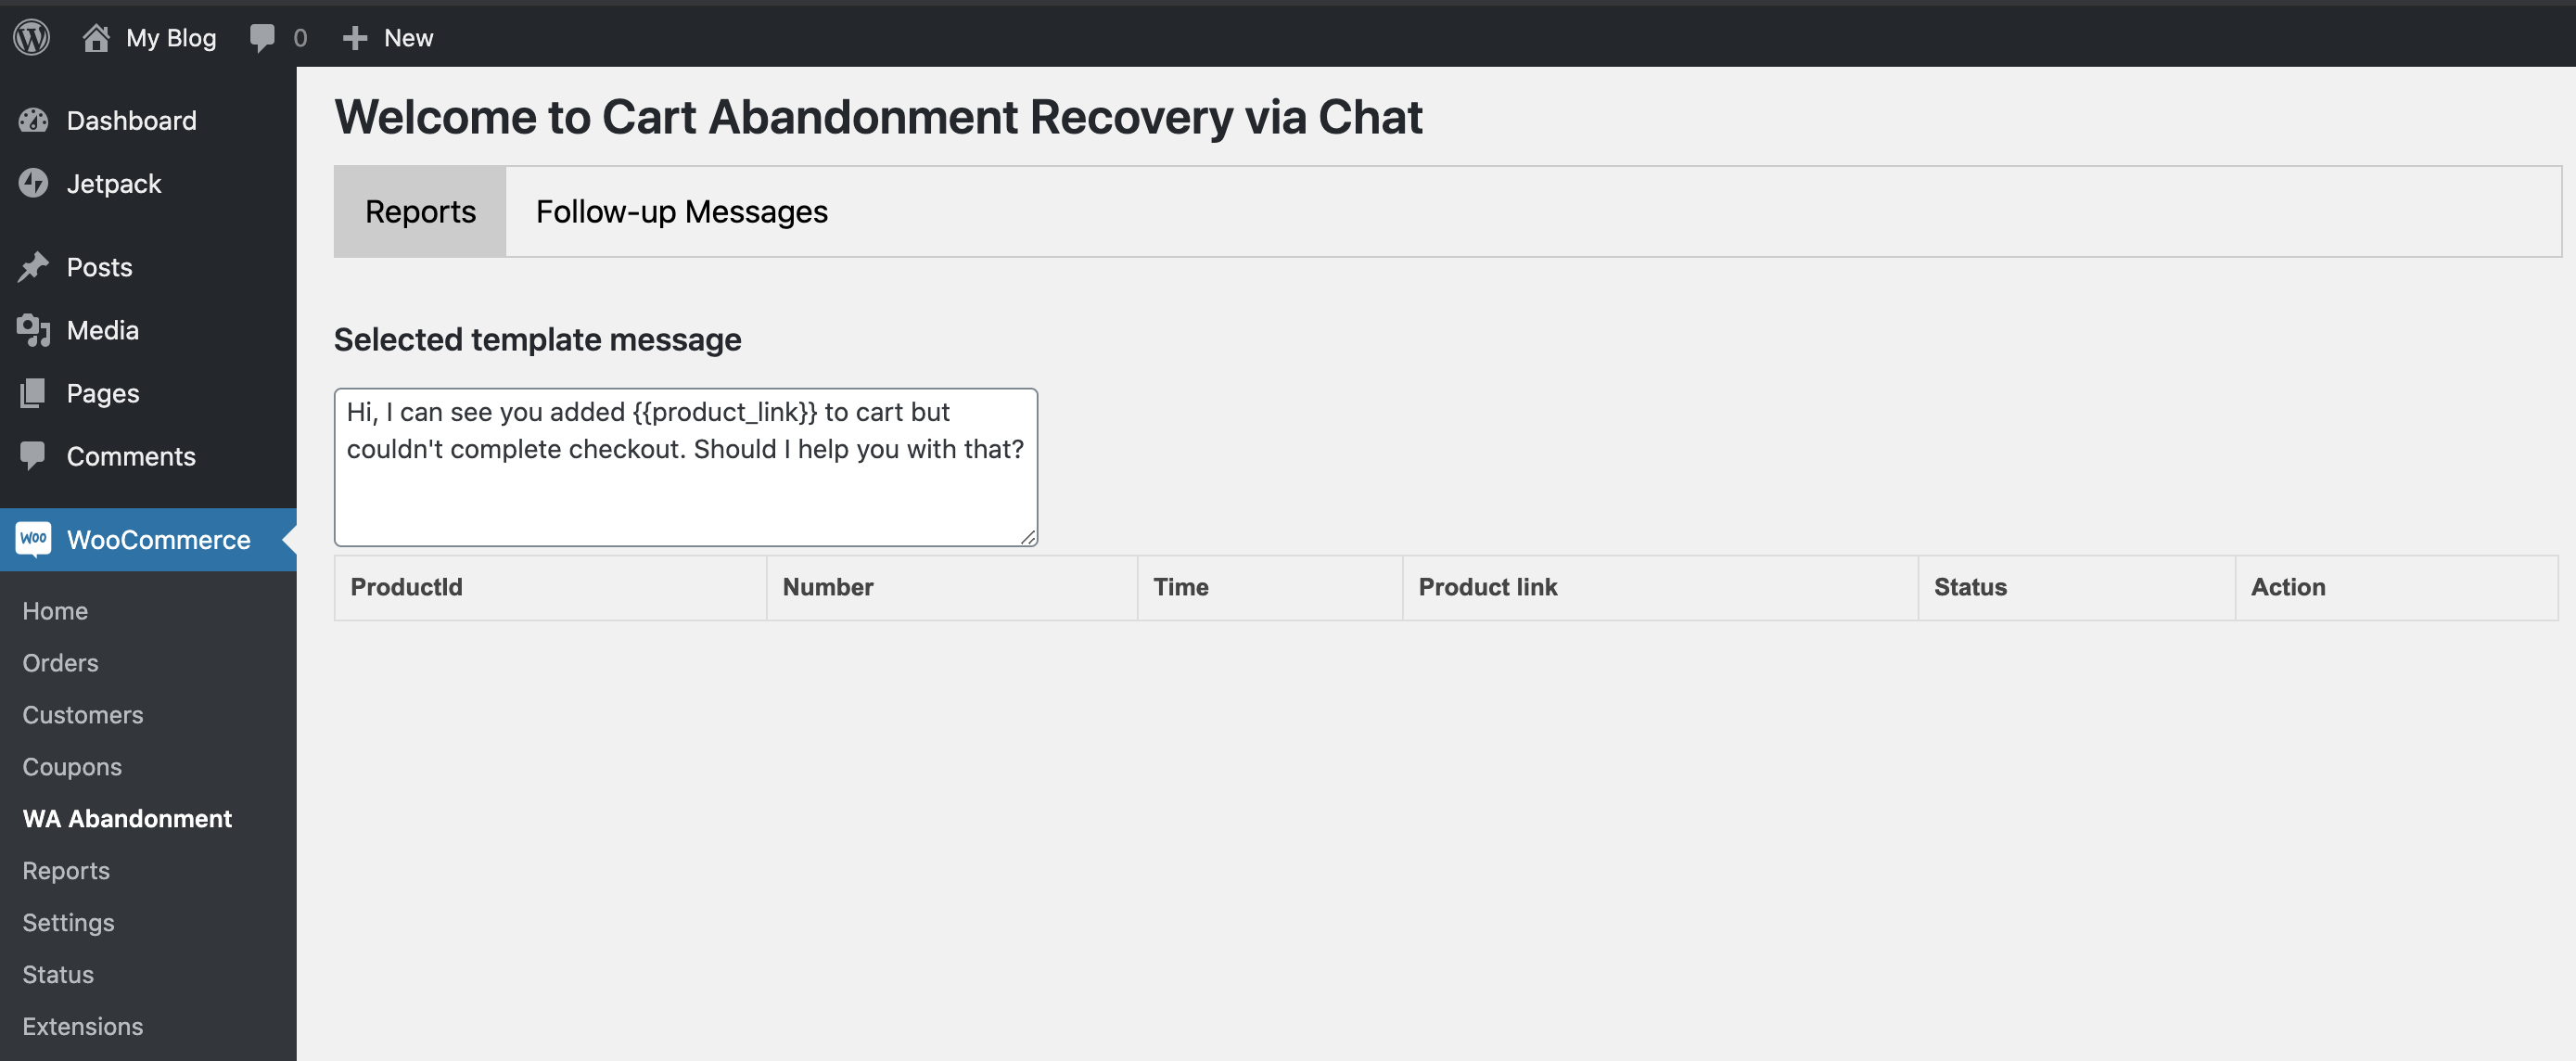
Task: Open the comments bubble icon in admin bar
Action: tap(262, 37)
